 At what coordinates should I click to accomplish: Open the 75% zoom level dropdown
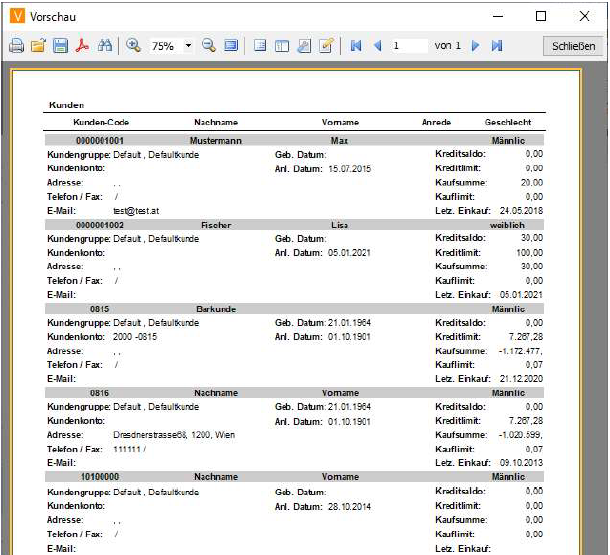pyautogui.click(x=188, y=46)
